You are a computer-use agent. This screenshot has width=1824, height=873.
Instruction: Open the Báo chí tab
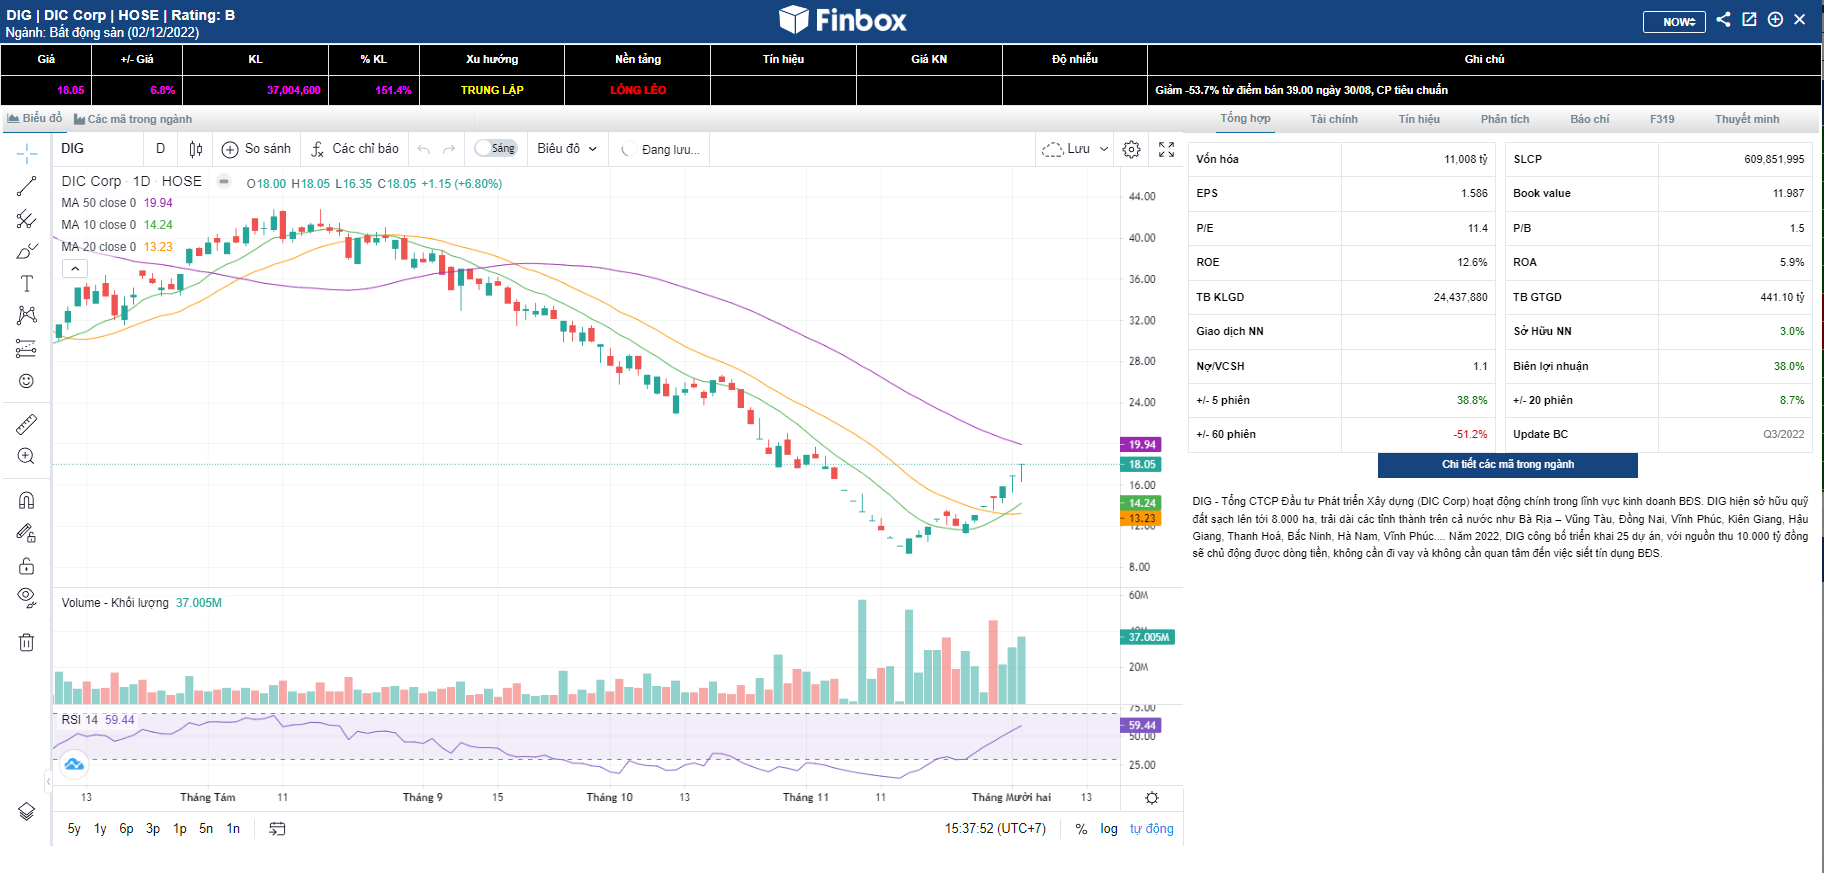point(1590,119)
